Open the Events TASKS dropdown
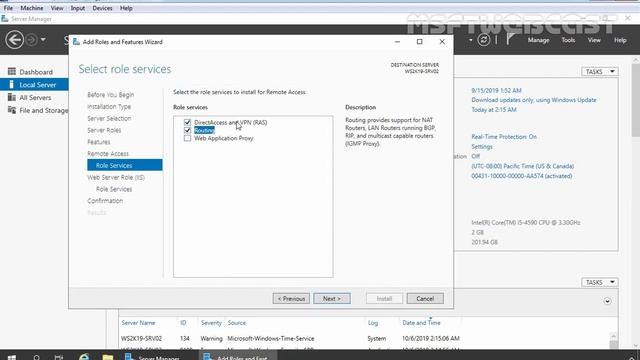This screenshot has width=640, height=360. (600, 282)
